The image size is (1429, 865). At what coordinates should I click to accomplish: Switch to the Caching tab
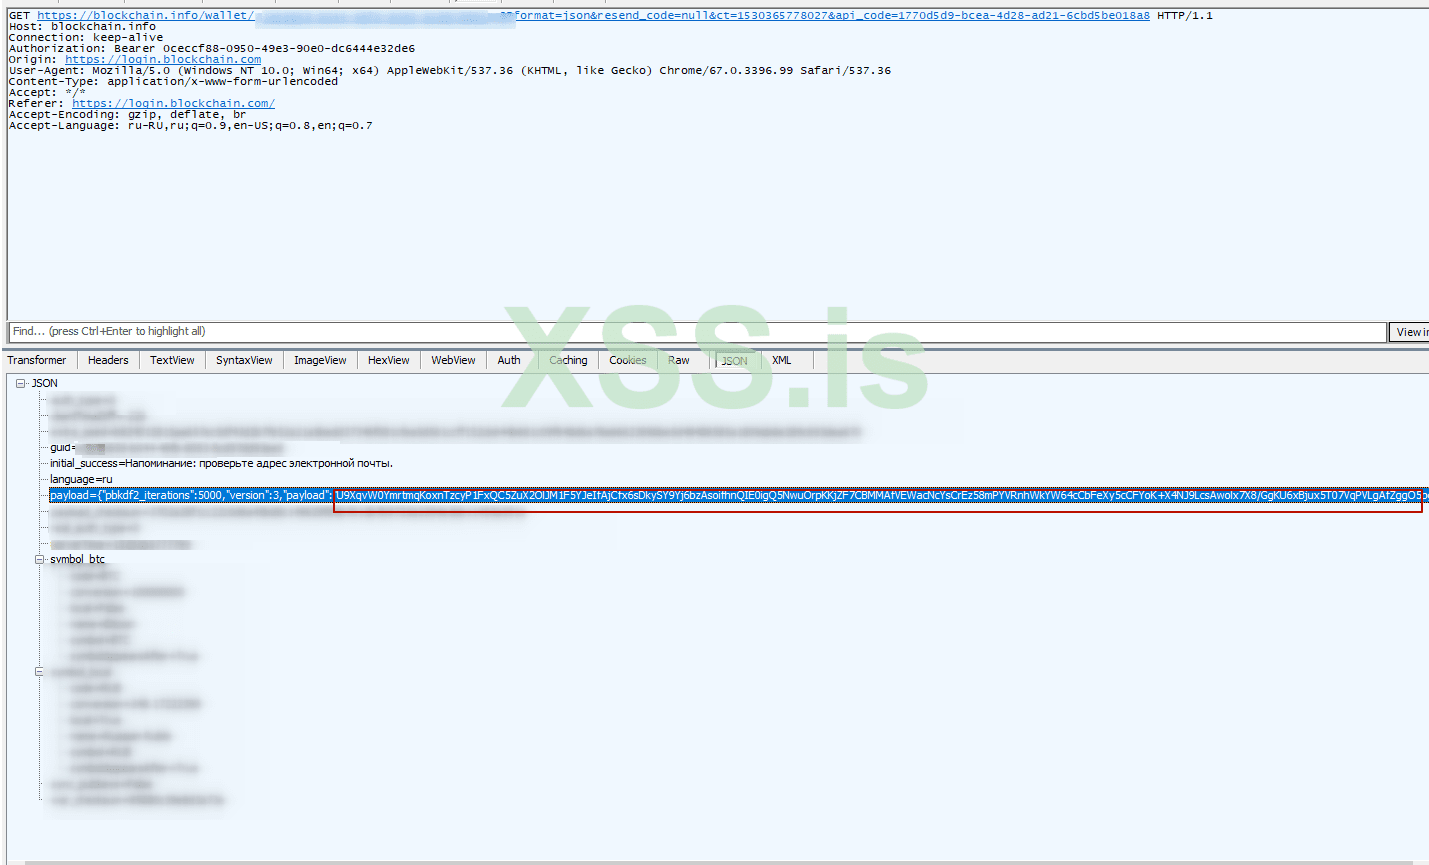(568, 360)
